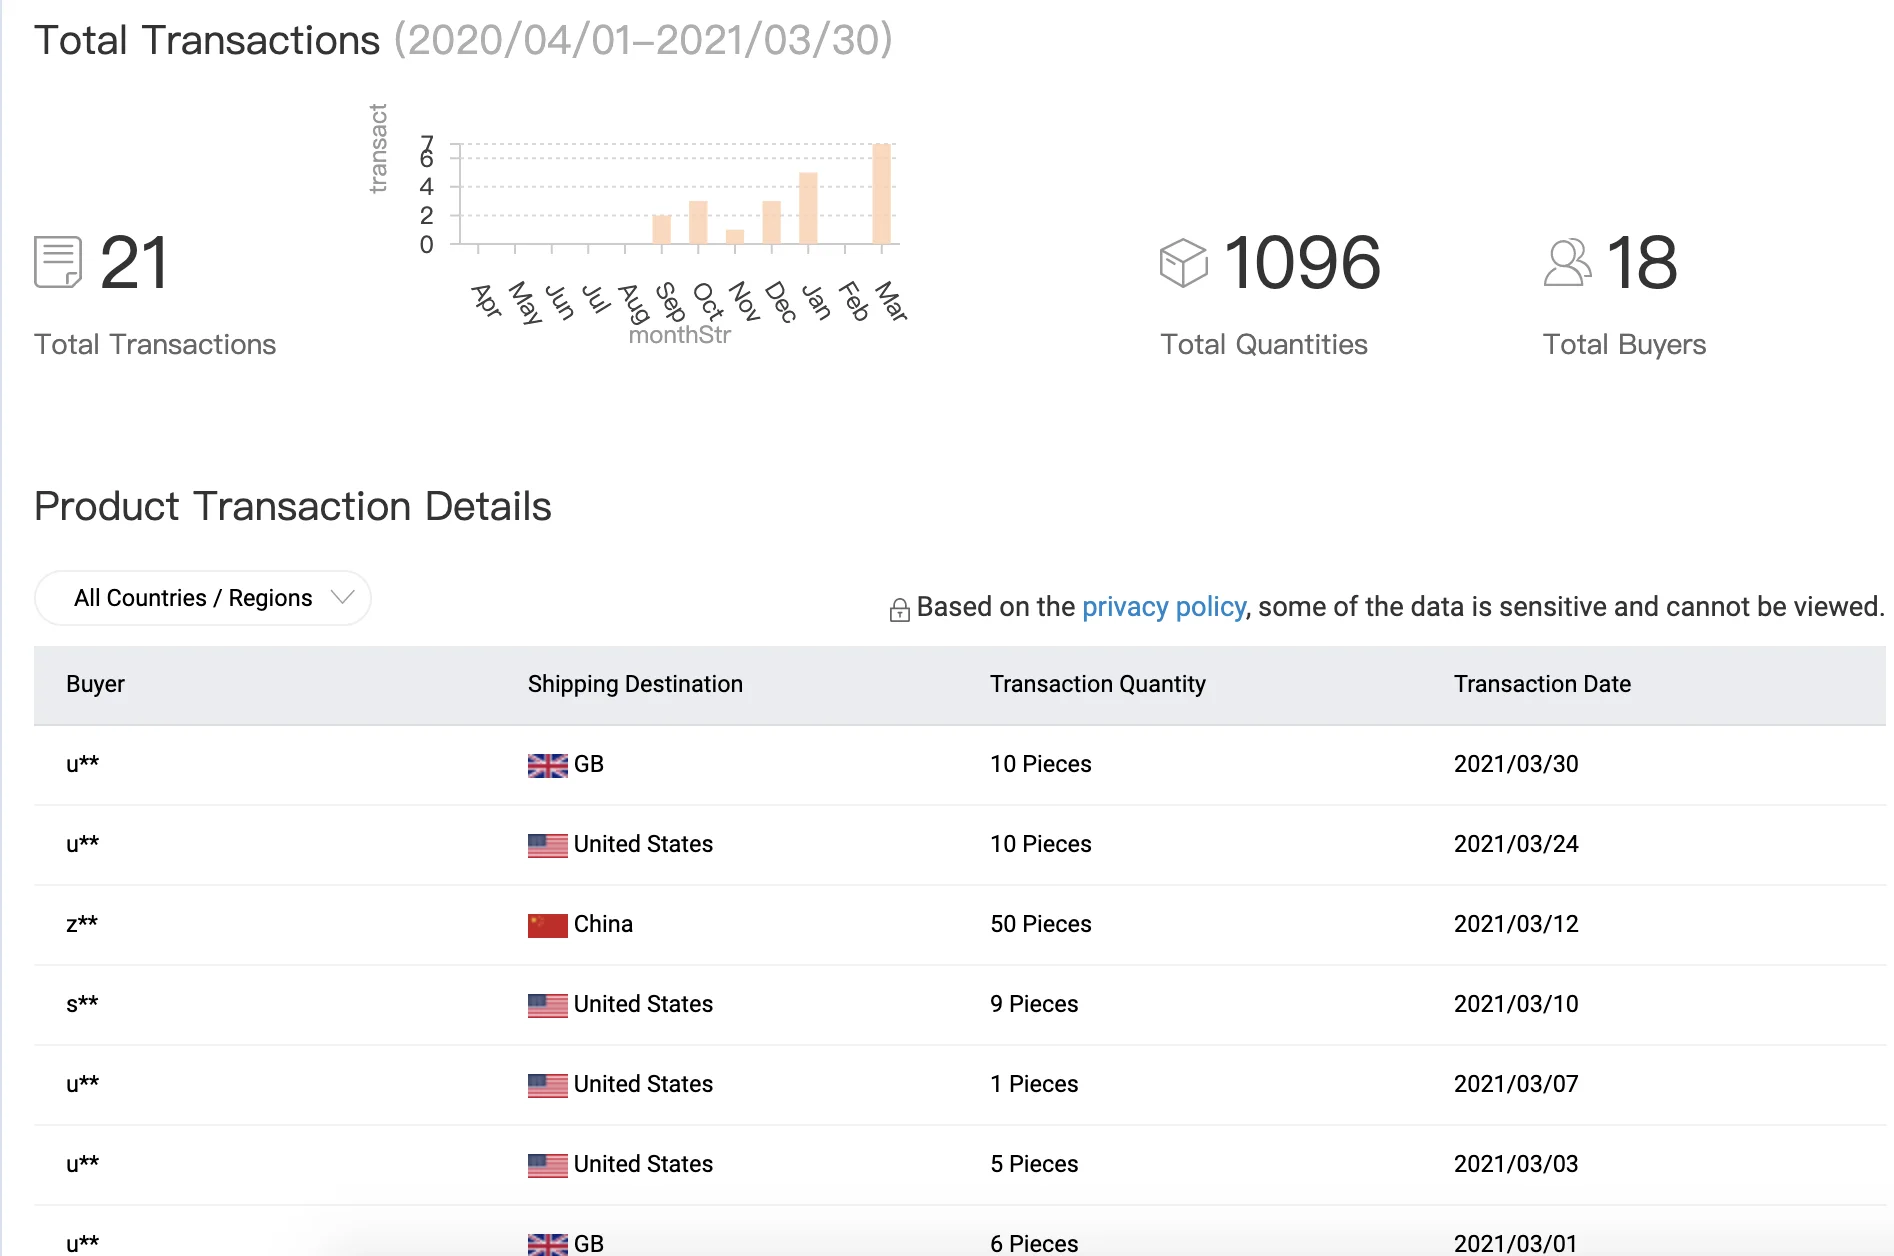
Task: Click the Shipping Destination column header
Action: [635, 684]
